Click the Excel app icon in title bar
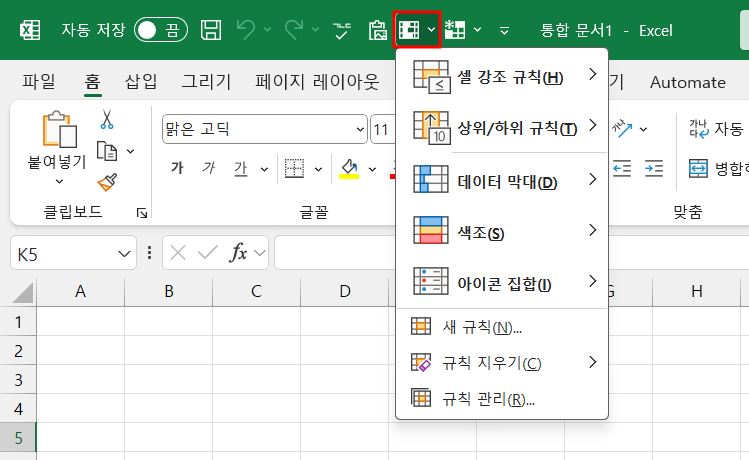Viewport: 749px width, 460px height. tap(30, 30)
